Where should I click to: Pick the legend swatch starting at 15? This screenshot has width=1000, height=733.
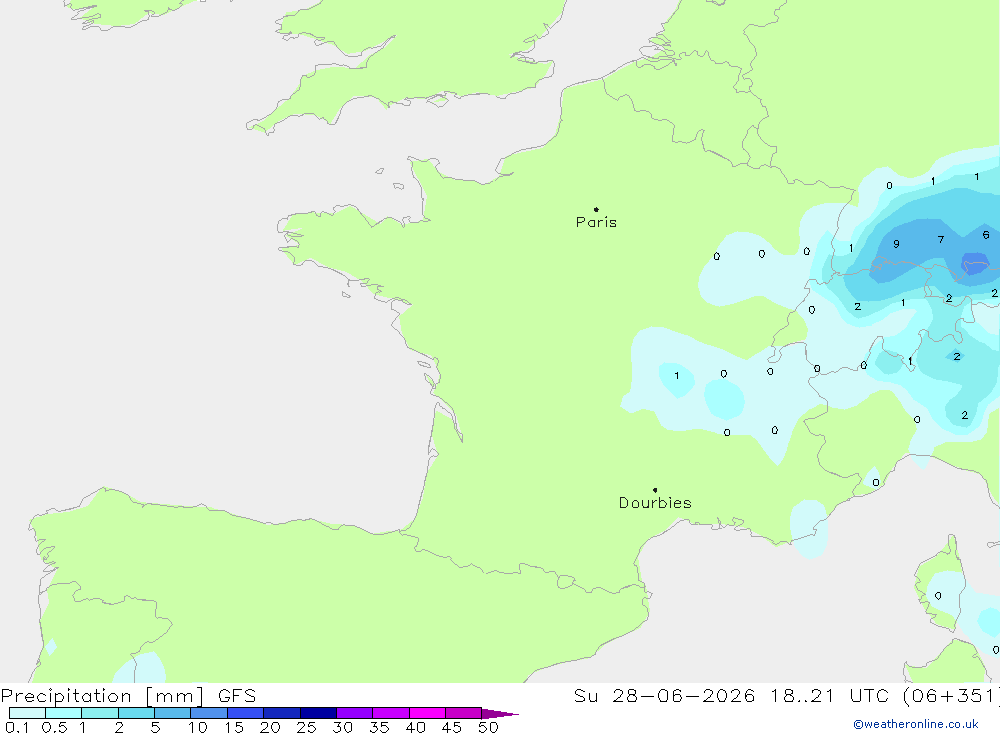(246, 713)
